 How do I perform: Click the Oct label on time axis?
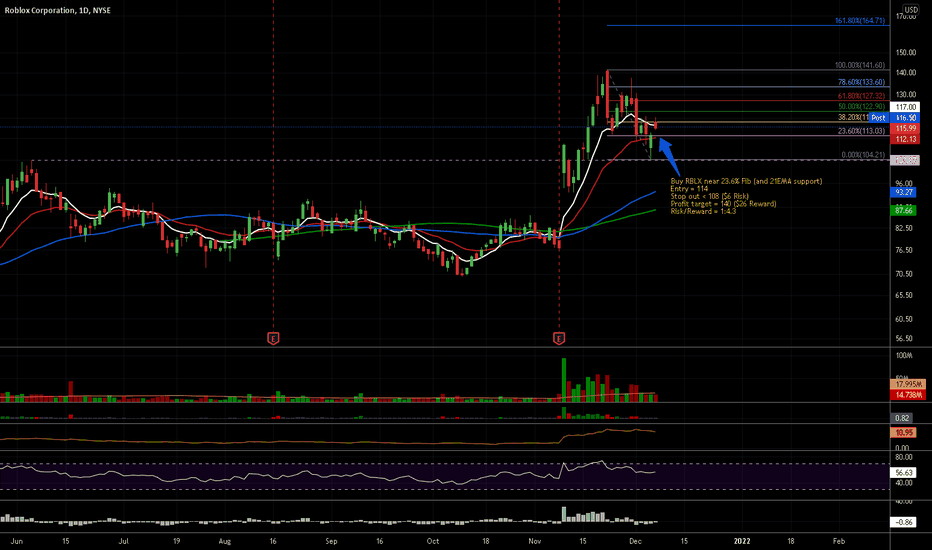tap(433, 541)
